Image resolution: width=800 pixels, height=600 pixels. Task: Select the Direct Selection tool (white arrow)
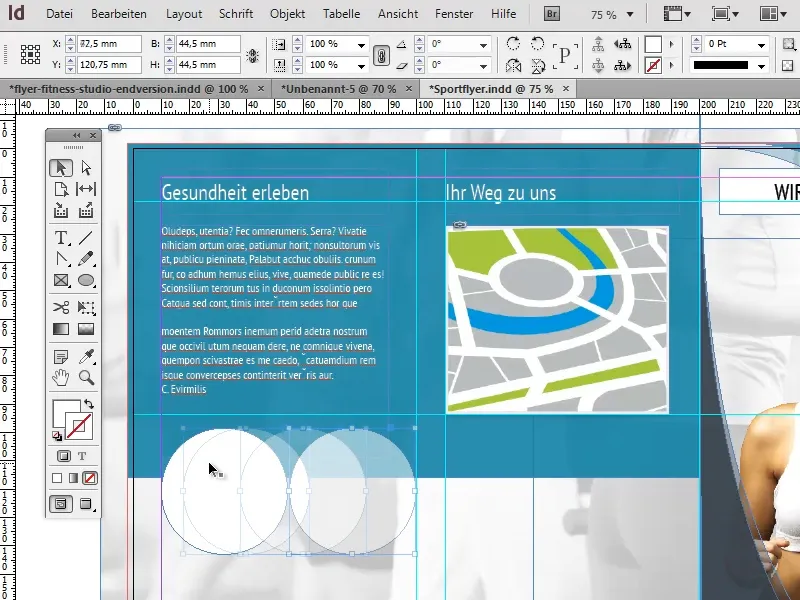pos(86,168)
